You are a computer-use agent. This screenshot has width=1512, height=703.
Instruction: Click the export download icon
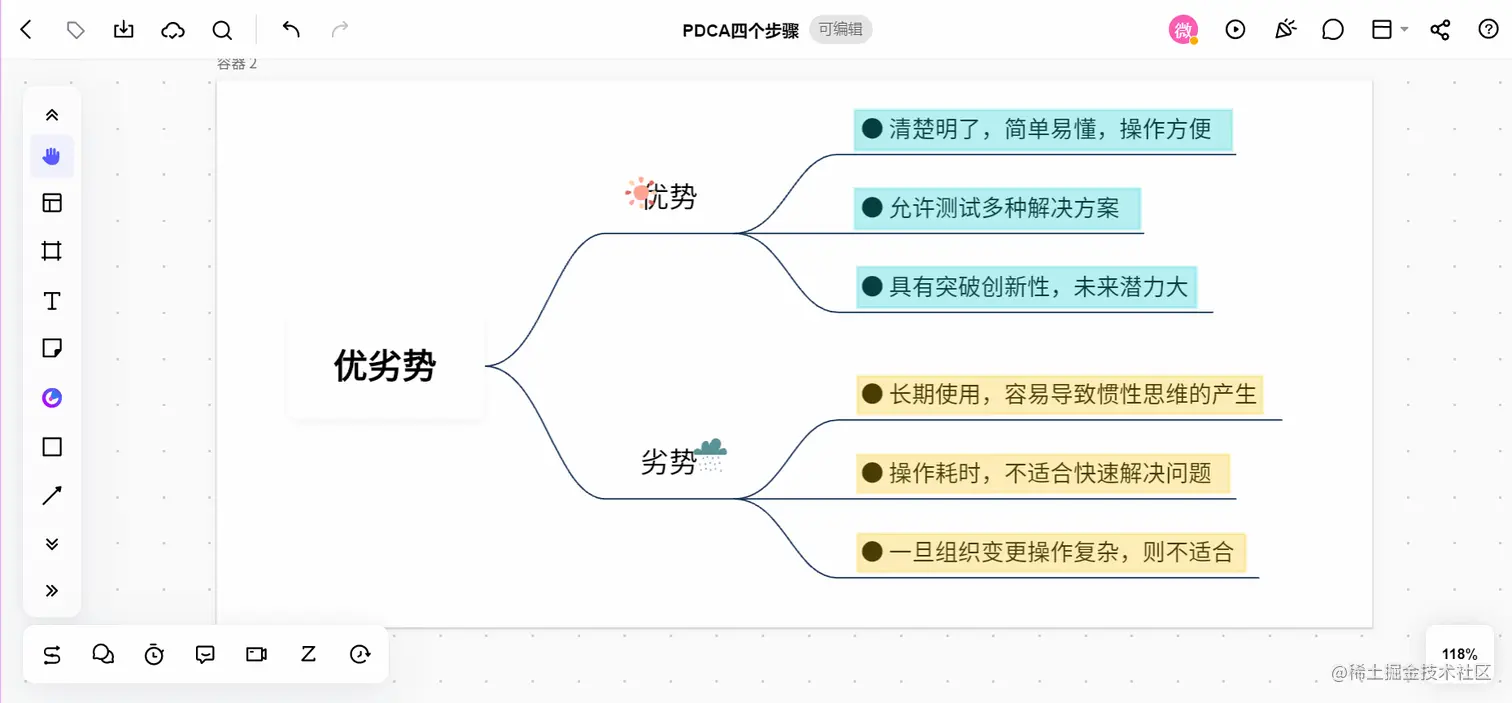(x=123, y=30)
